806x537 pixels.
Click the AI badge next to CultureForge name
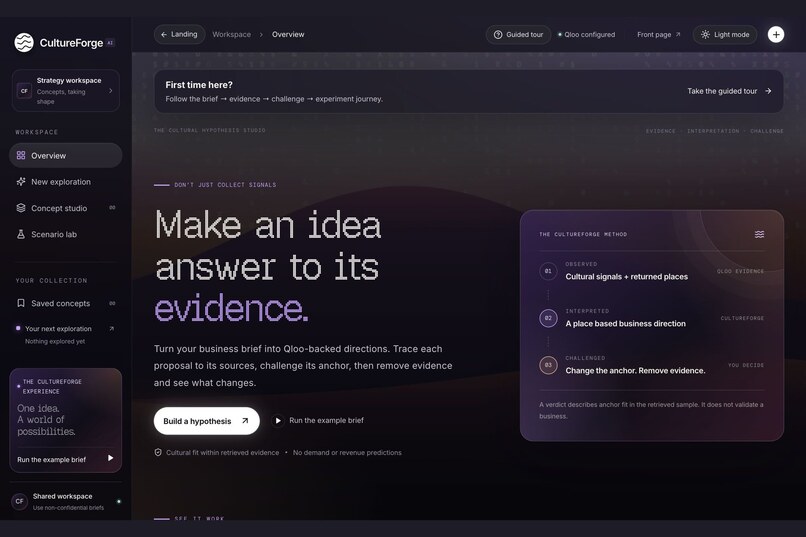pyautogui.click(x=110, y=43)
